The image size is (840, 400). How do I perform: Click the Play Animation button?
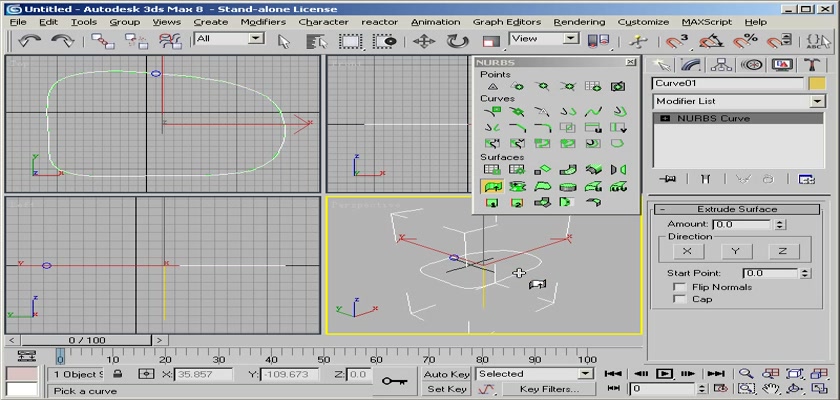[664, 374]
